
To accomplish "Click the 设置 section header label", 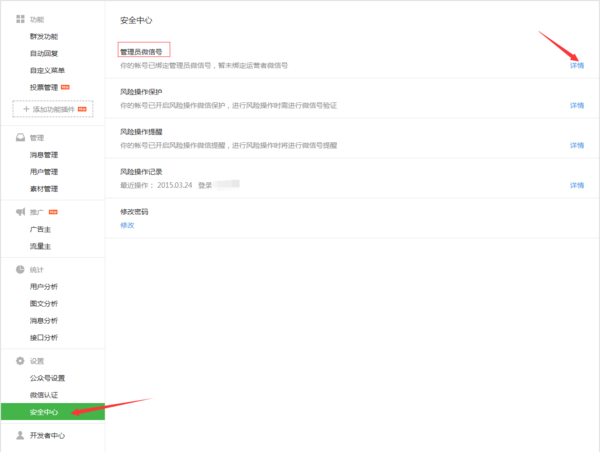I will click(37, 361).
